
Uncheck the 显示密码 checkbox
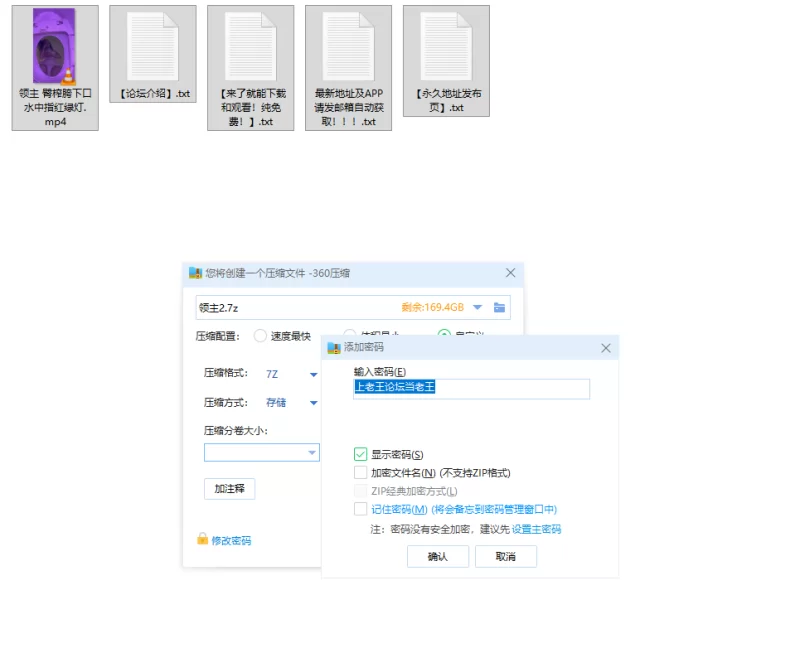click(x=361, y=455)
